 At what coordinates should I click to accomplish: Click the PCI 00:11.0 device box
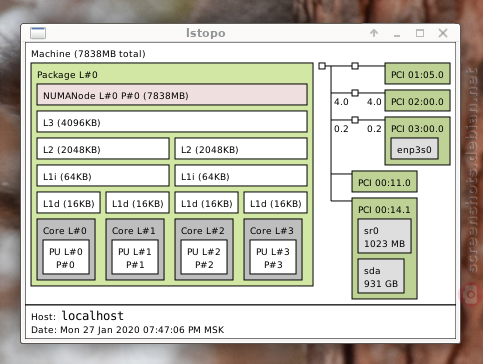384,182
